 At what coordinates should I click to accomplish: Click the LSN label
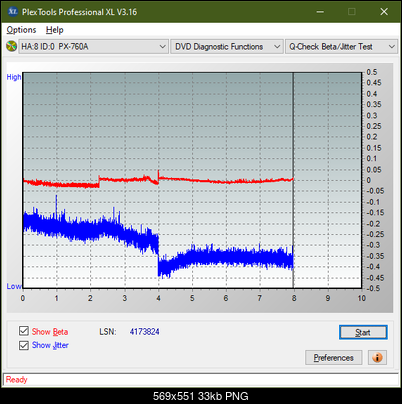point(108,332)
